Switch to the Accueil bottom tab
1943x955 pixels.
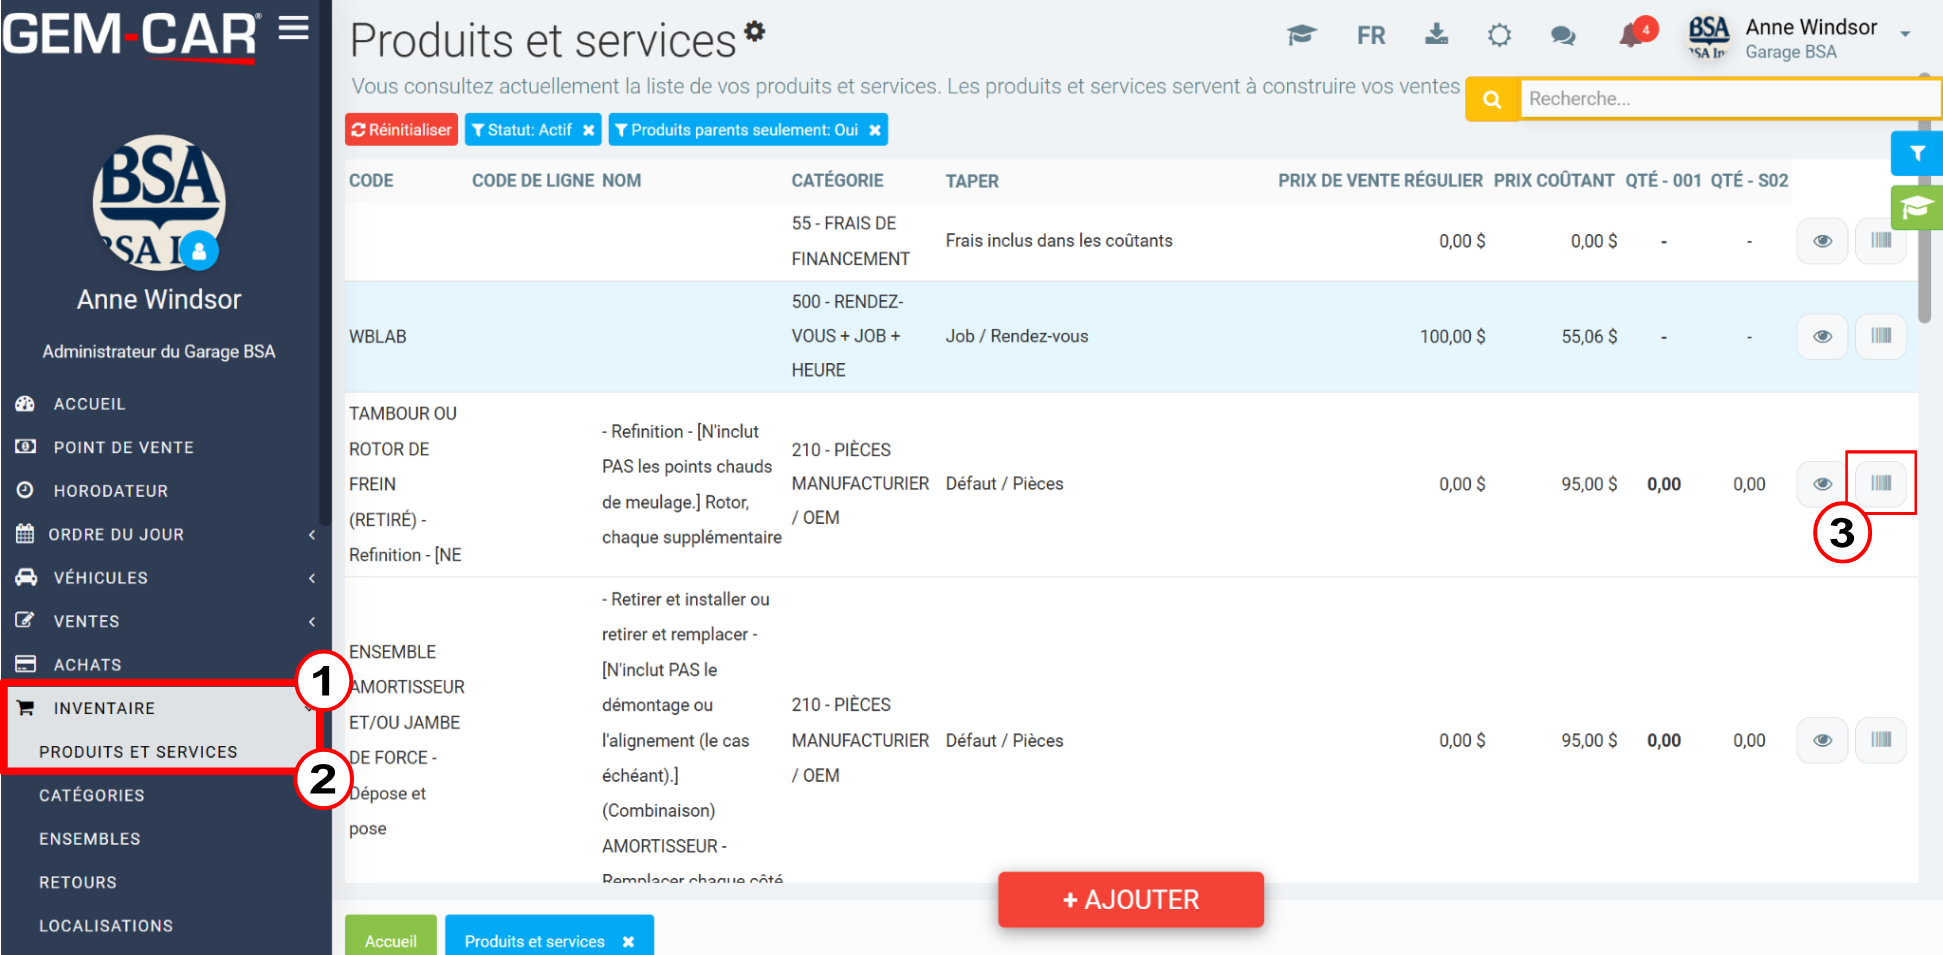coord(391,938)
